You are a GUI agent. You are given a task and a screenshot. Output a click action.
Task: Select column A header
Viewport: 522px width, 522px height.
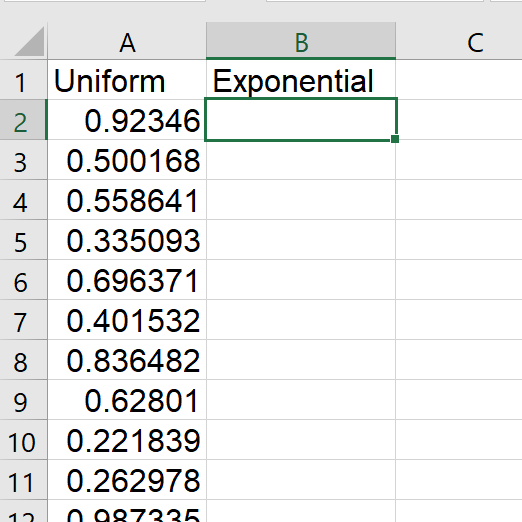pyautogui.click(x=127, y=41)
